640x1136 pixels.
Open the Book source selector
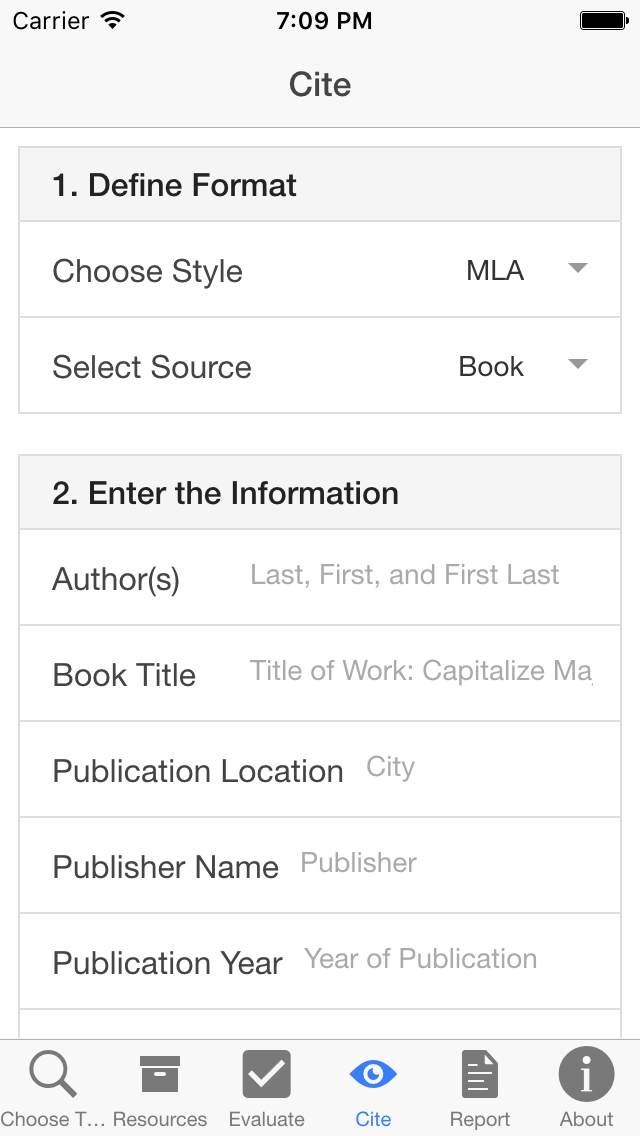click(x=491, y=367)
